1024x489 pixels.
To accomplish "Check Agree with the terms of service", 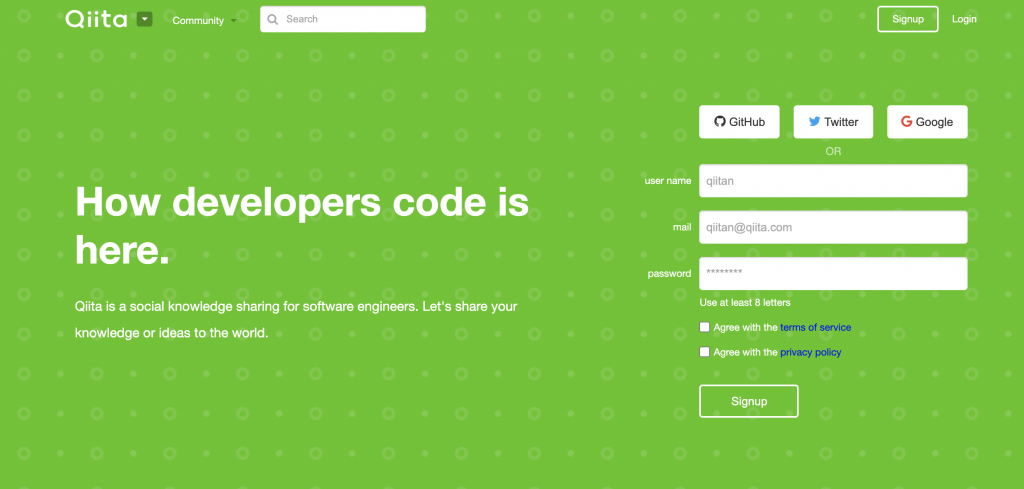I will pyautogui.click(x=704, y=327).
